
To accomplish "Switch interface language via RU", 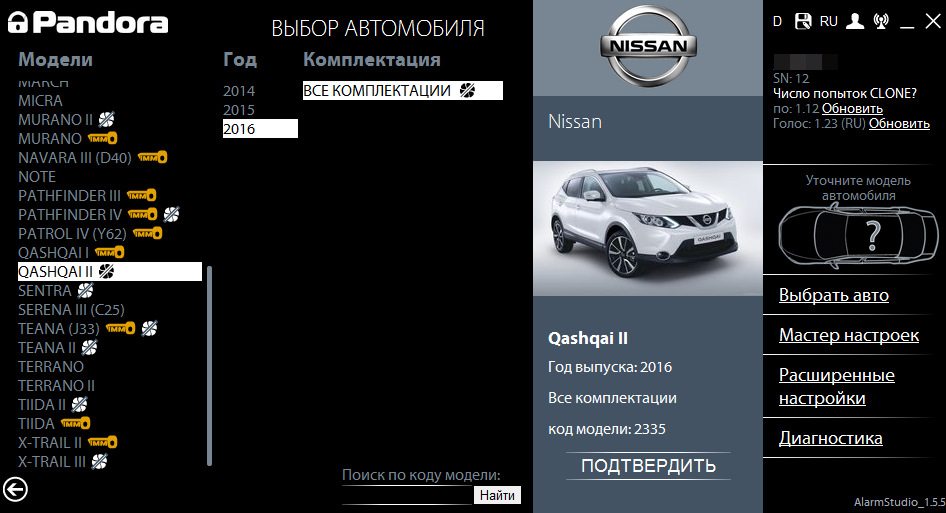I will [828, 21].
